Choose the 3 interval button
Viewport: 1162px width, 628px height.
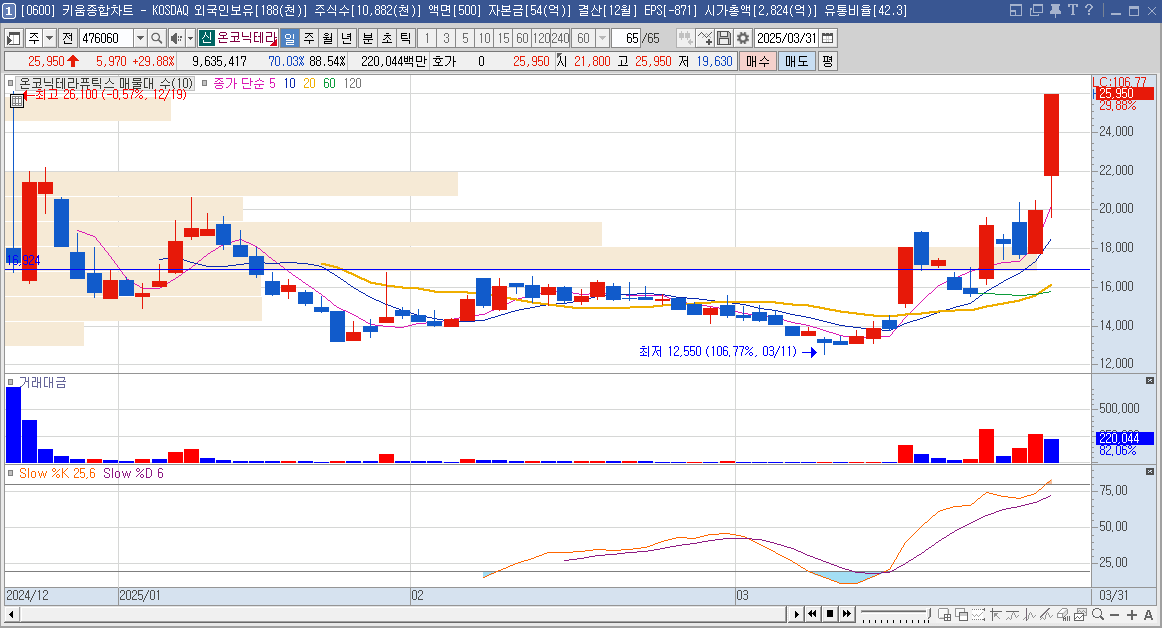(x=446, y=38)
